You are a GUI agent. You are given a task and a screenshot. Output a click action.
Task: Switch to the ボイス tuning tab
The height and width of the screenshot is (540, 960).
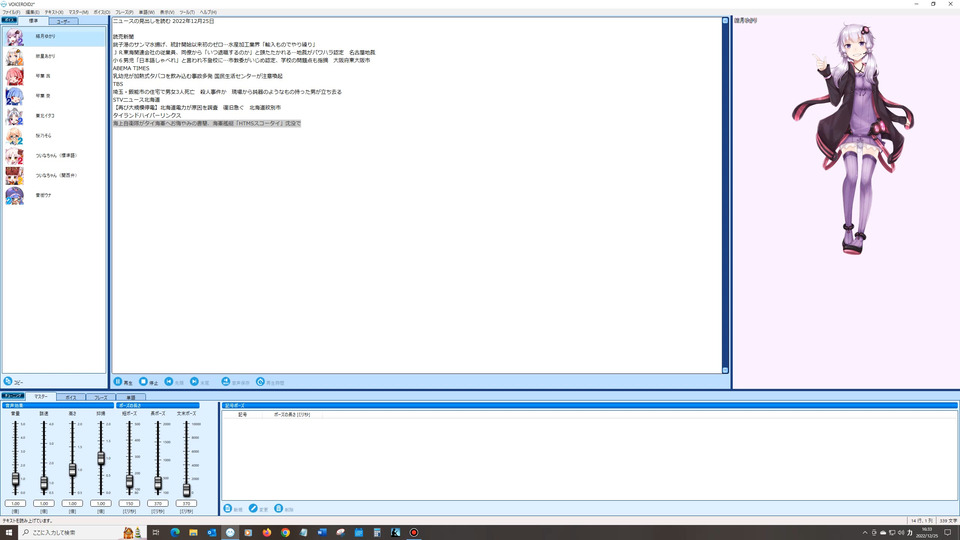coord(71,397)
